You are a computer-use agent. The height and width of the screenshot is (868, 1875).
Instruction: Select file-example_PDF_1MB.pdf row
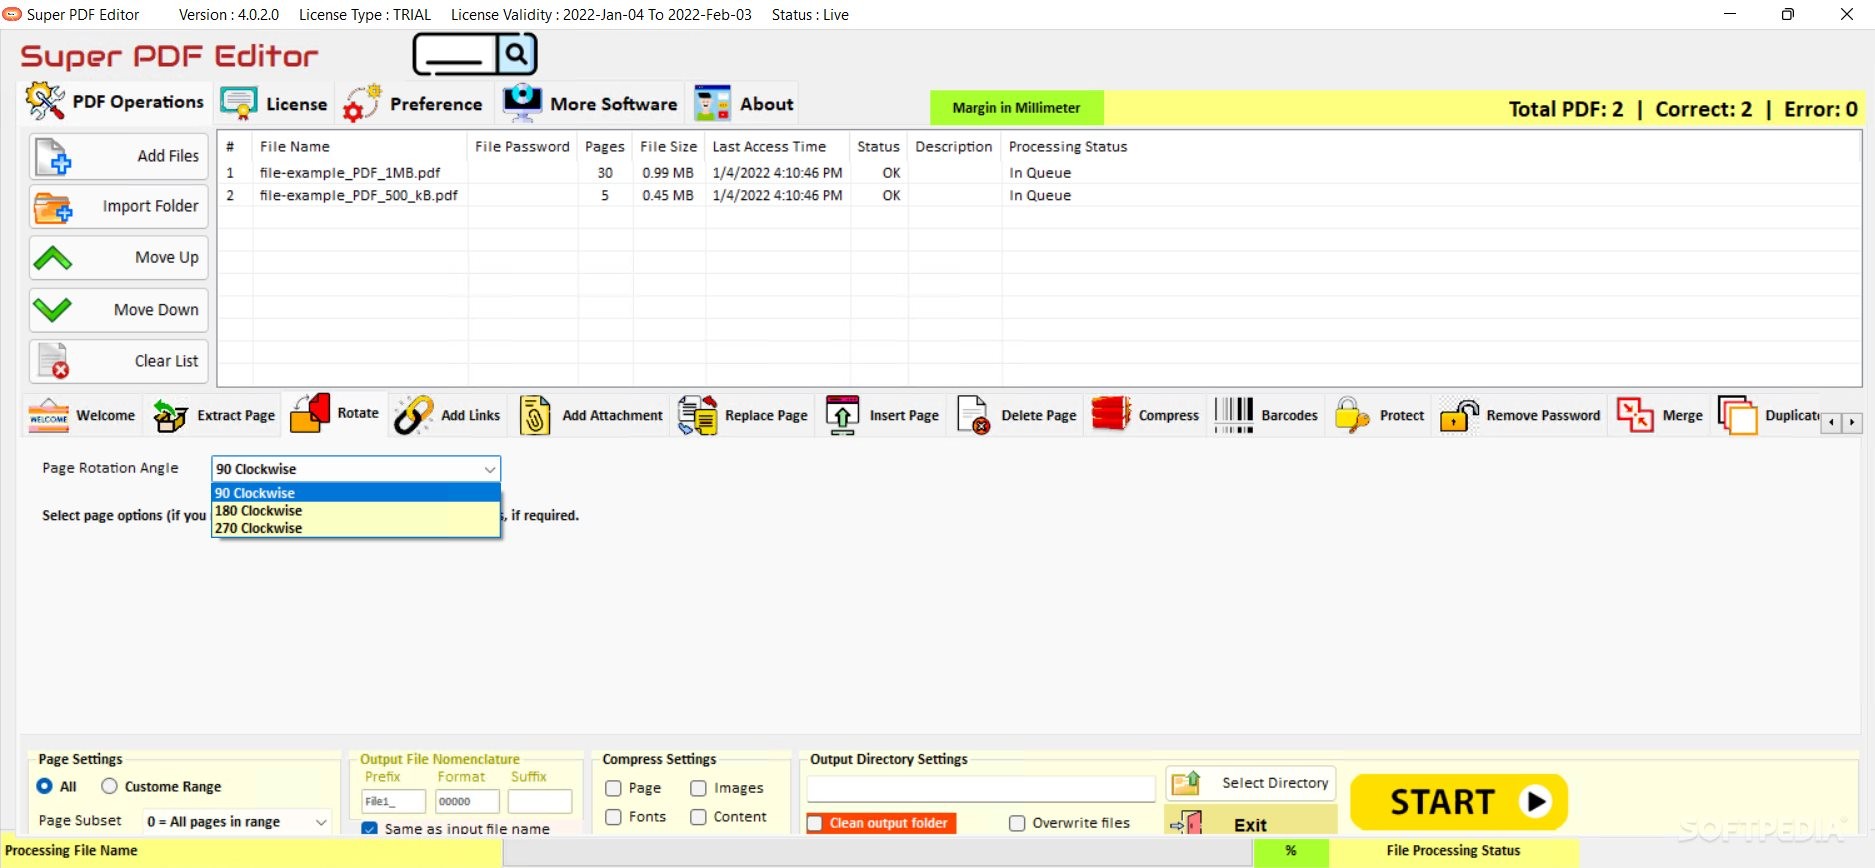pos(1038,173)
